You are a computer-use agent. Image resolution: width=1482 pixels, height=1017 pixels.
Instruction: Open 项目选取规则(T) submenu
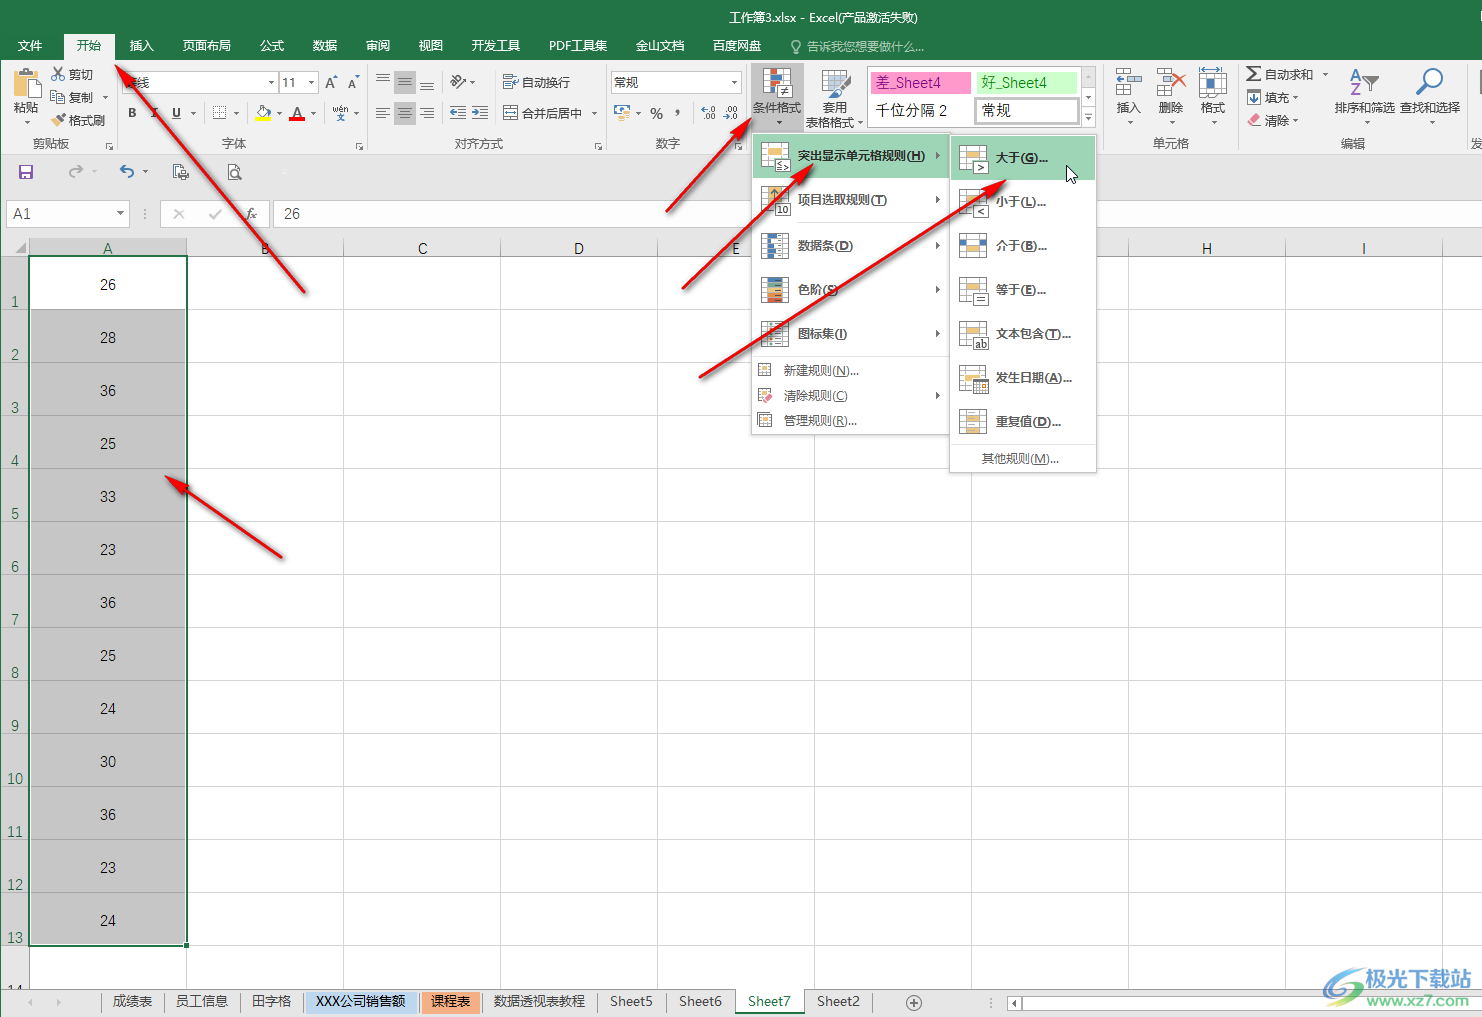(x=850, y=200)
